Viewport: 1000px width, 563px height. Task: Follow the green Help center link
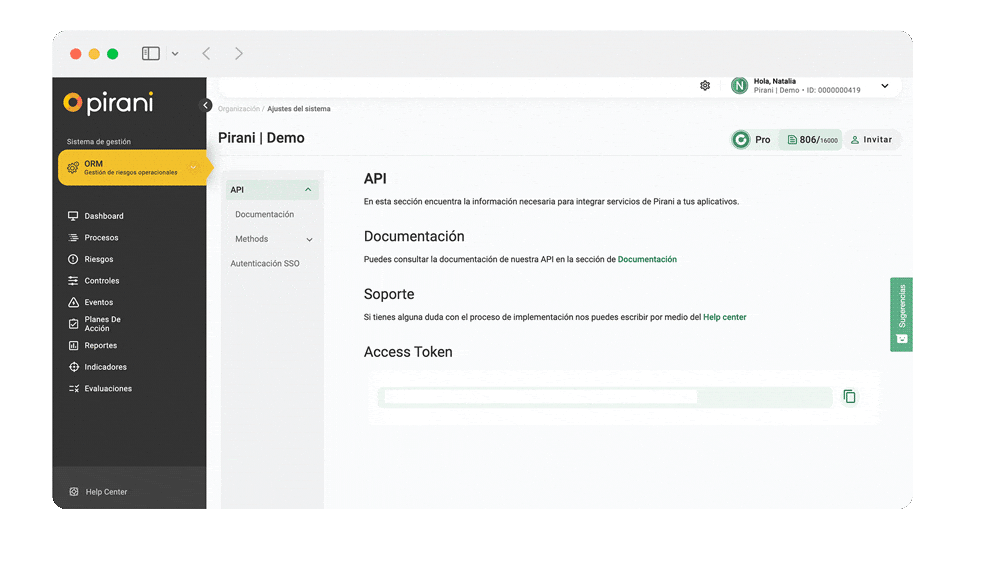pyautogui.click(x=724, y=317)
